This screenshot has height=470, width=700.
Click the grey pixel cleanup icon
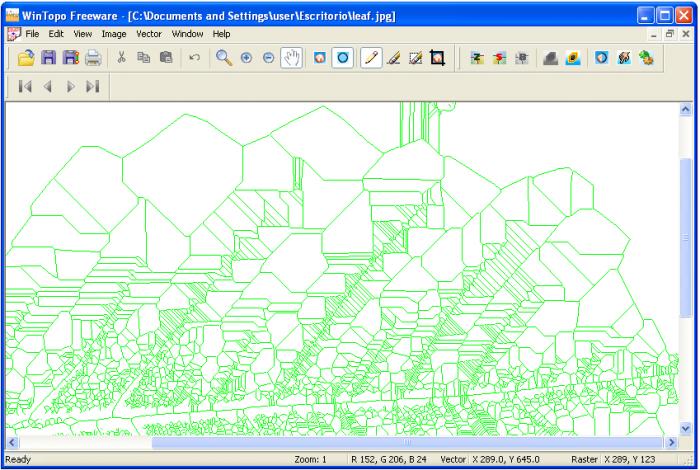coord(521,58)
